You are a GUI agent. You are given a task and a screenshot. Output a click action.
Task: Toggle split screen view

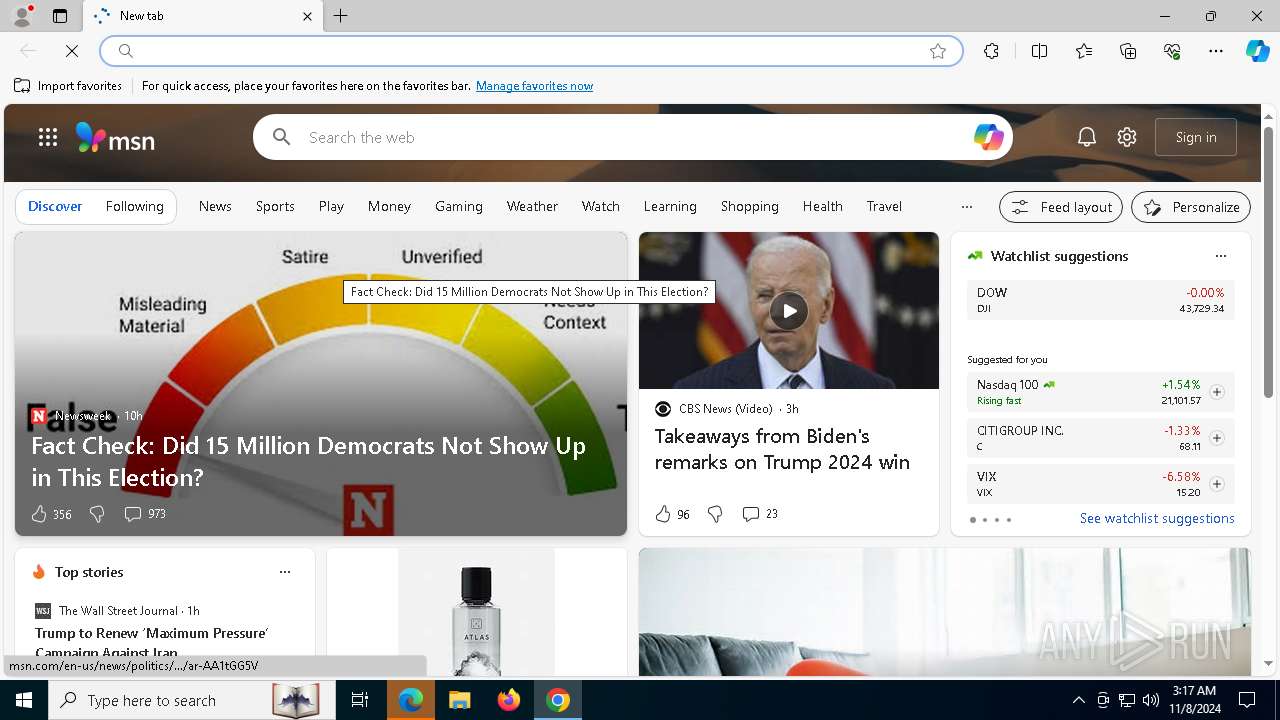(1039, 51)
